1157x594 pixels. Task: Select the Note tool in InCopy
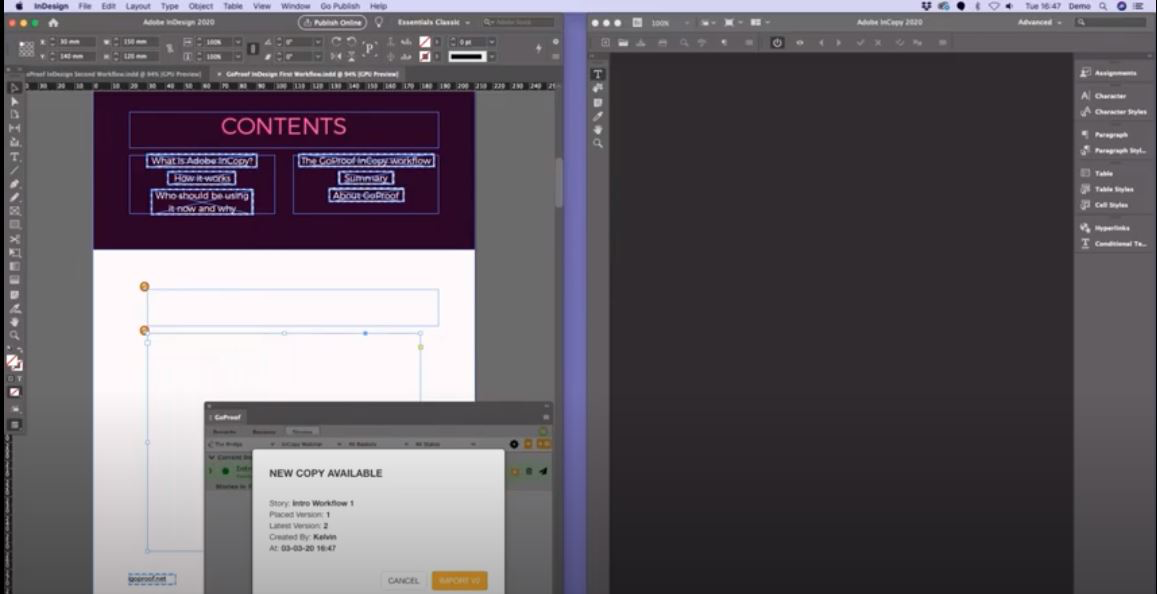(x=598, y=103)
